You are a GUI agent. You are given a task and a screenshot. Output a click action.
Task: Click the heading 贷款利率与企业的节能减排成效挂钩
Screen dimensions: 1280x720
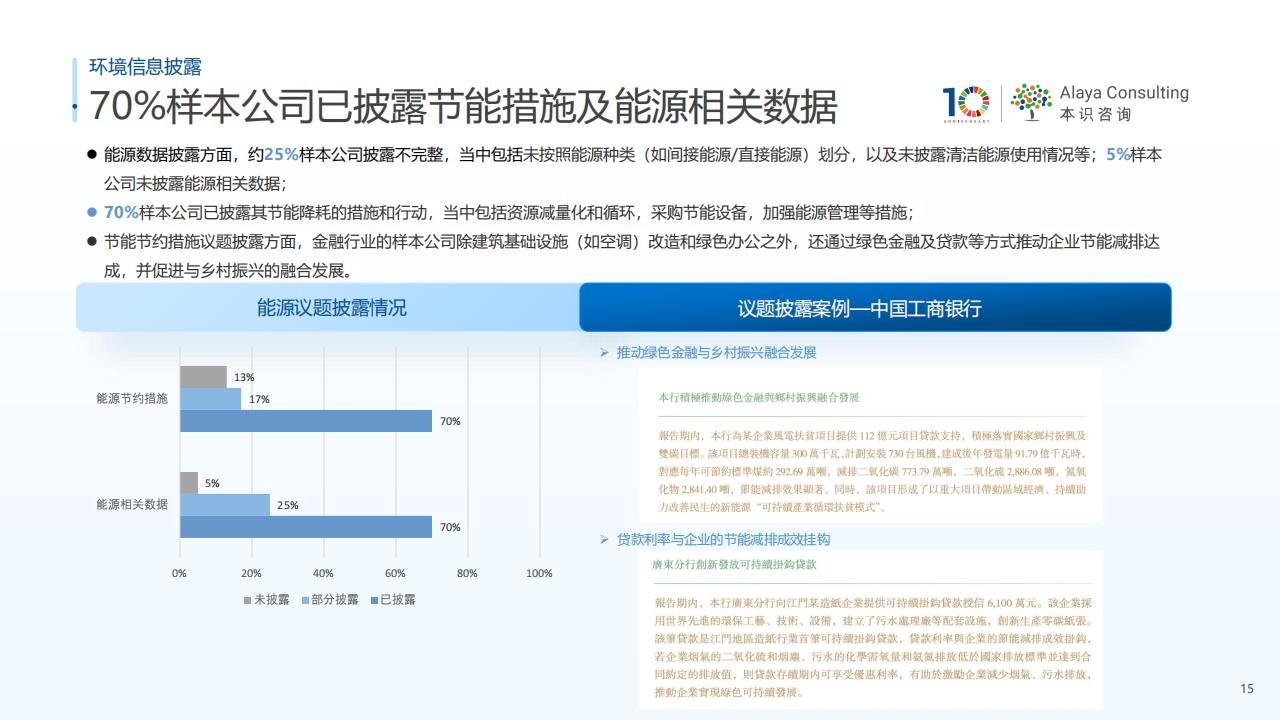724,540
